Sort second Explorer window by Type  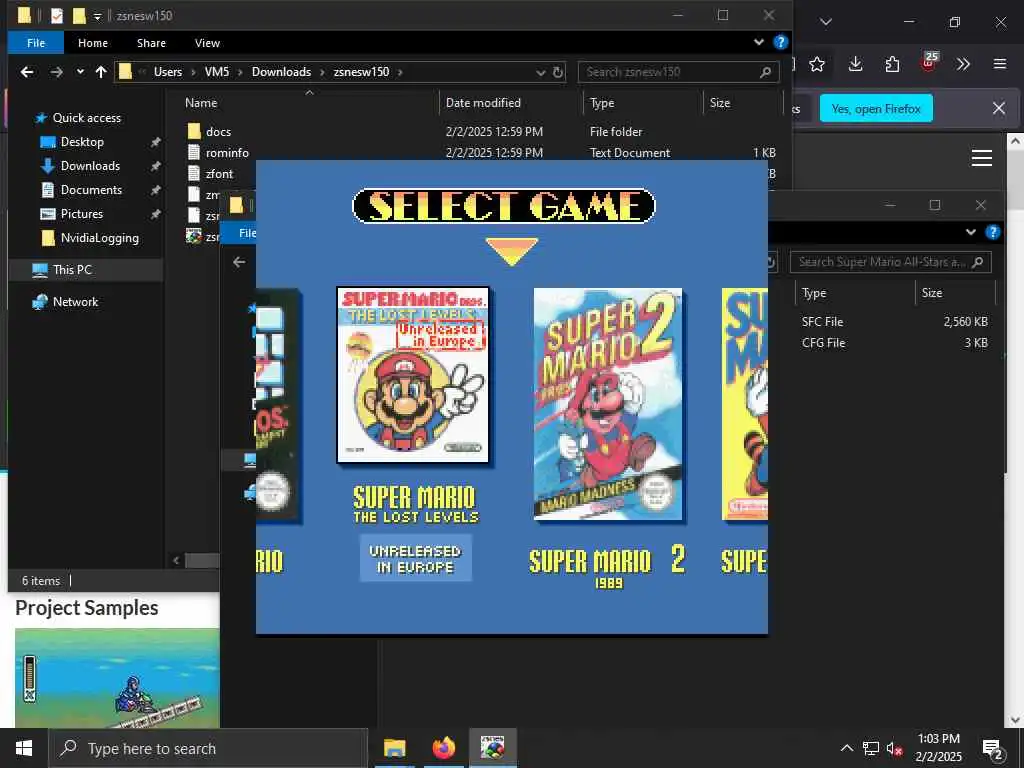click(814, 293)
